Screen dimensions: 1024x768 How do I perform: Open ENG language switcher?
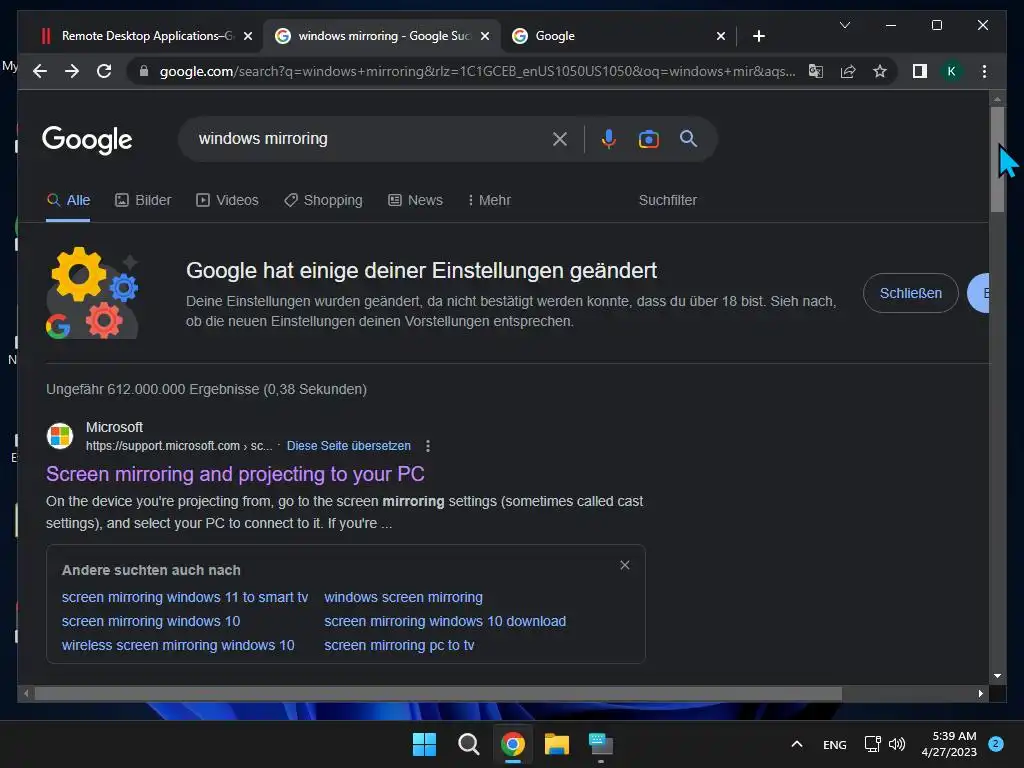(x=835, y=744)
